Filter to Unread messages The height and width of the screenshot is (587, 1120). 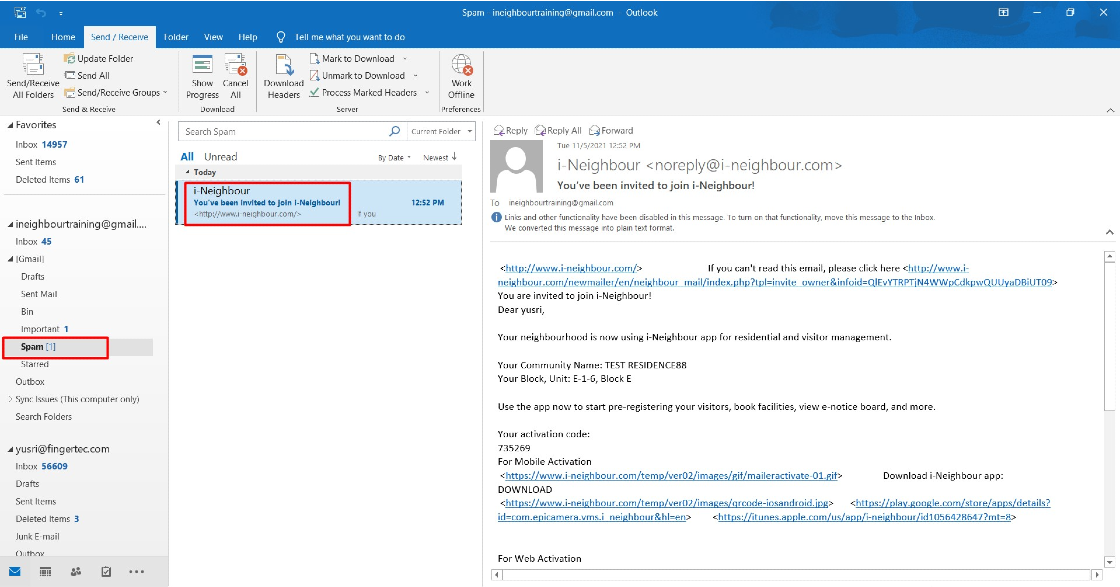pos(221,157)
